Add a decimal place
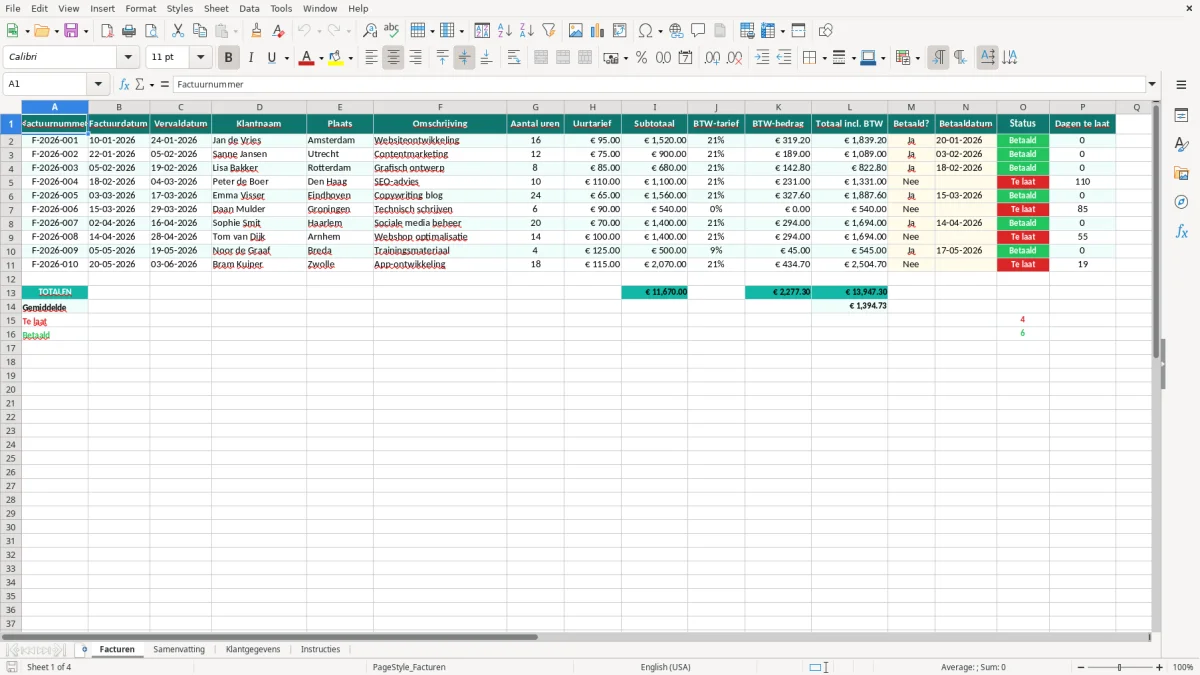 (x=712, y=58)
